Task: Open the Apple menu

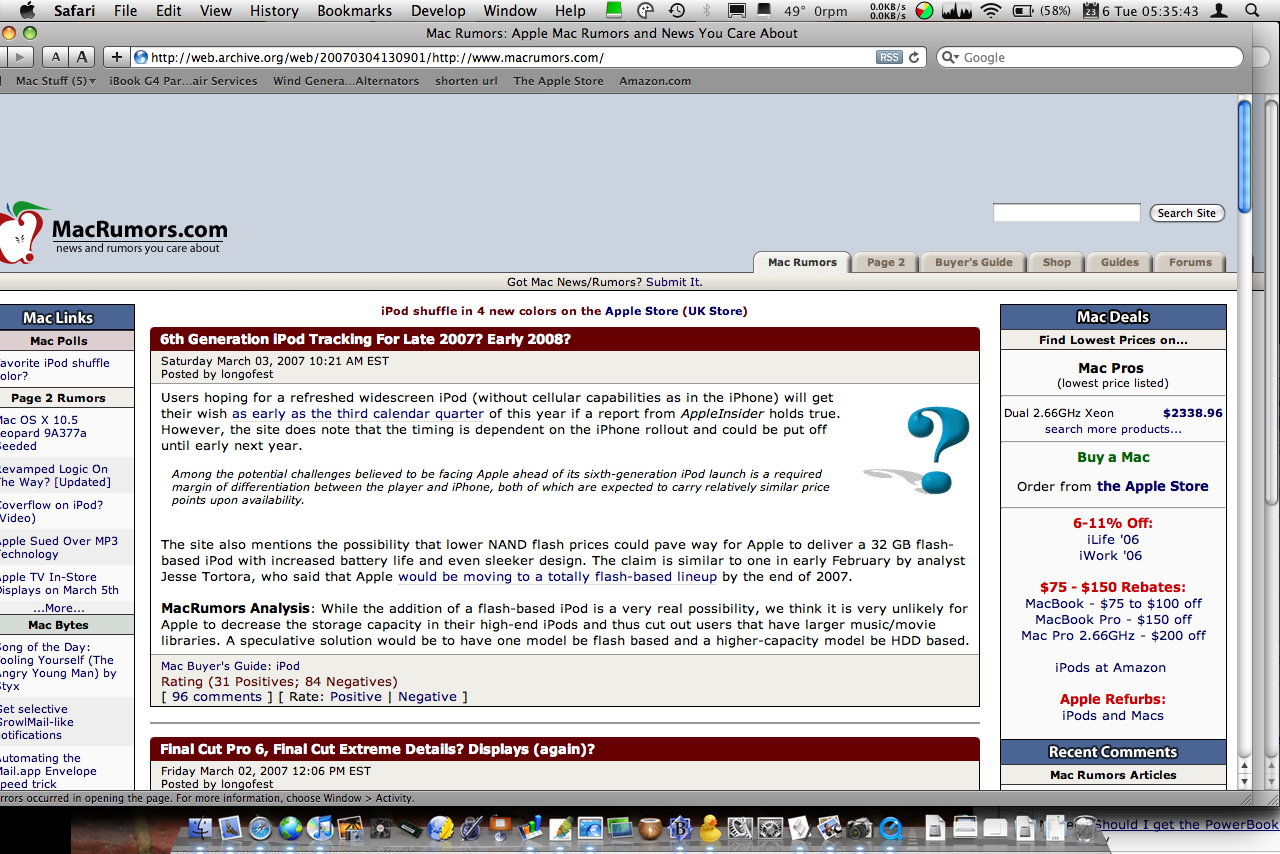Action: (27, 10)
